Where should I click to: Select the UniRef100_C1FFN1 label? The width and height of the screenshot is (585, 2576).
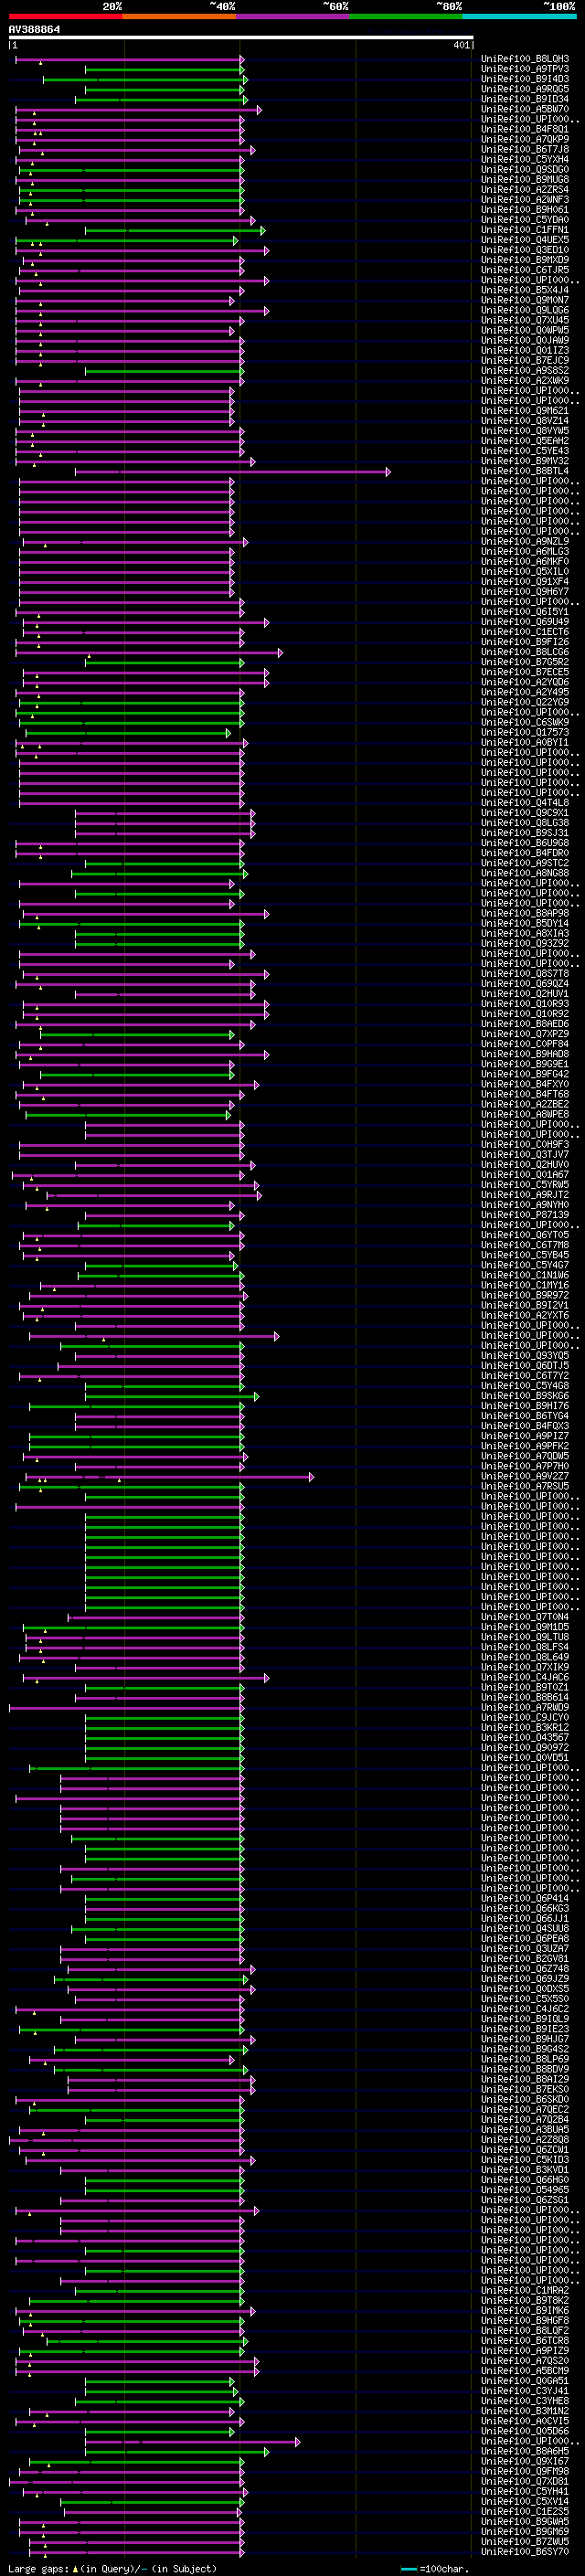[524, 230]
